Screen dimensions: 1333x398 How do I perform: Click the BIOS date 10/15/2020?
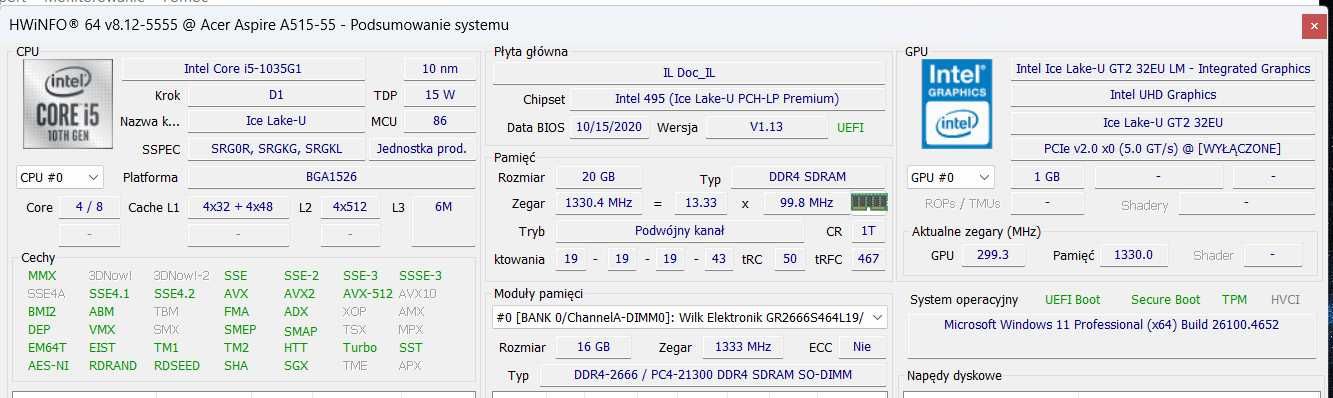click(610, 128)
